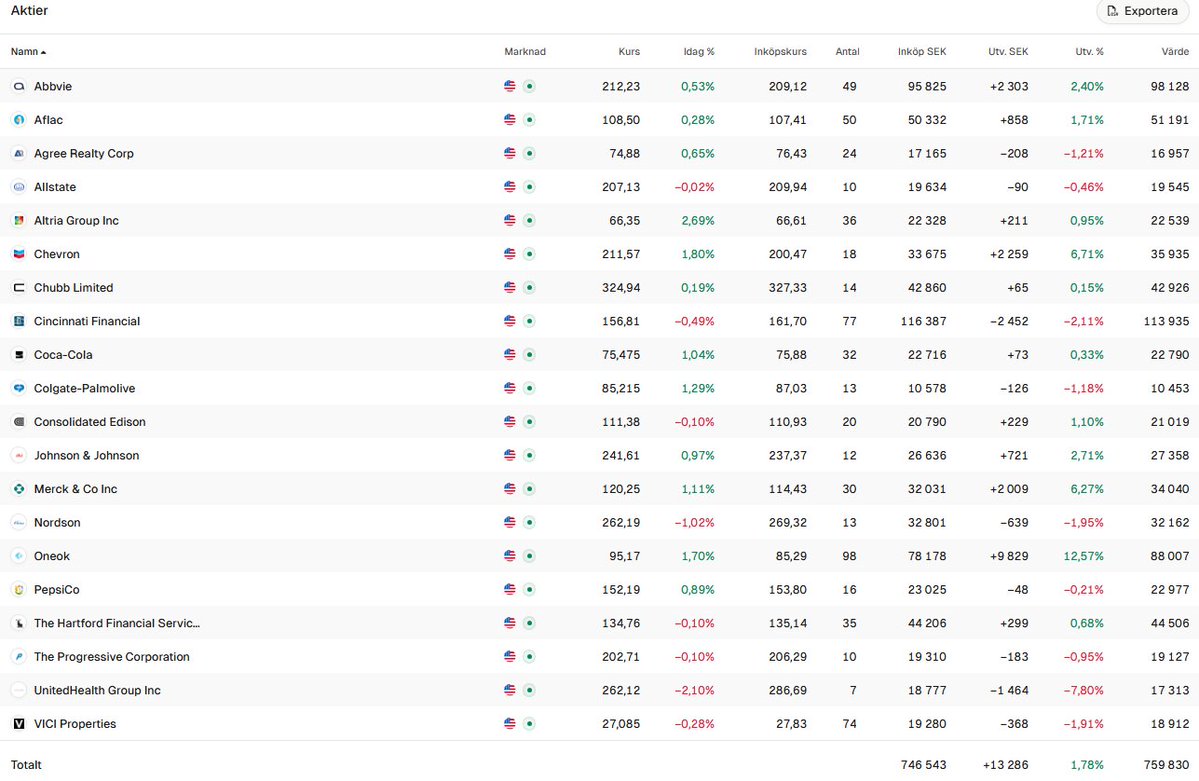
Task: Sort by Inköpskurs column header
Action: (x=780, y=52)
